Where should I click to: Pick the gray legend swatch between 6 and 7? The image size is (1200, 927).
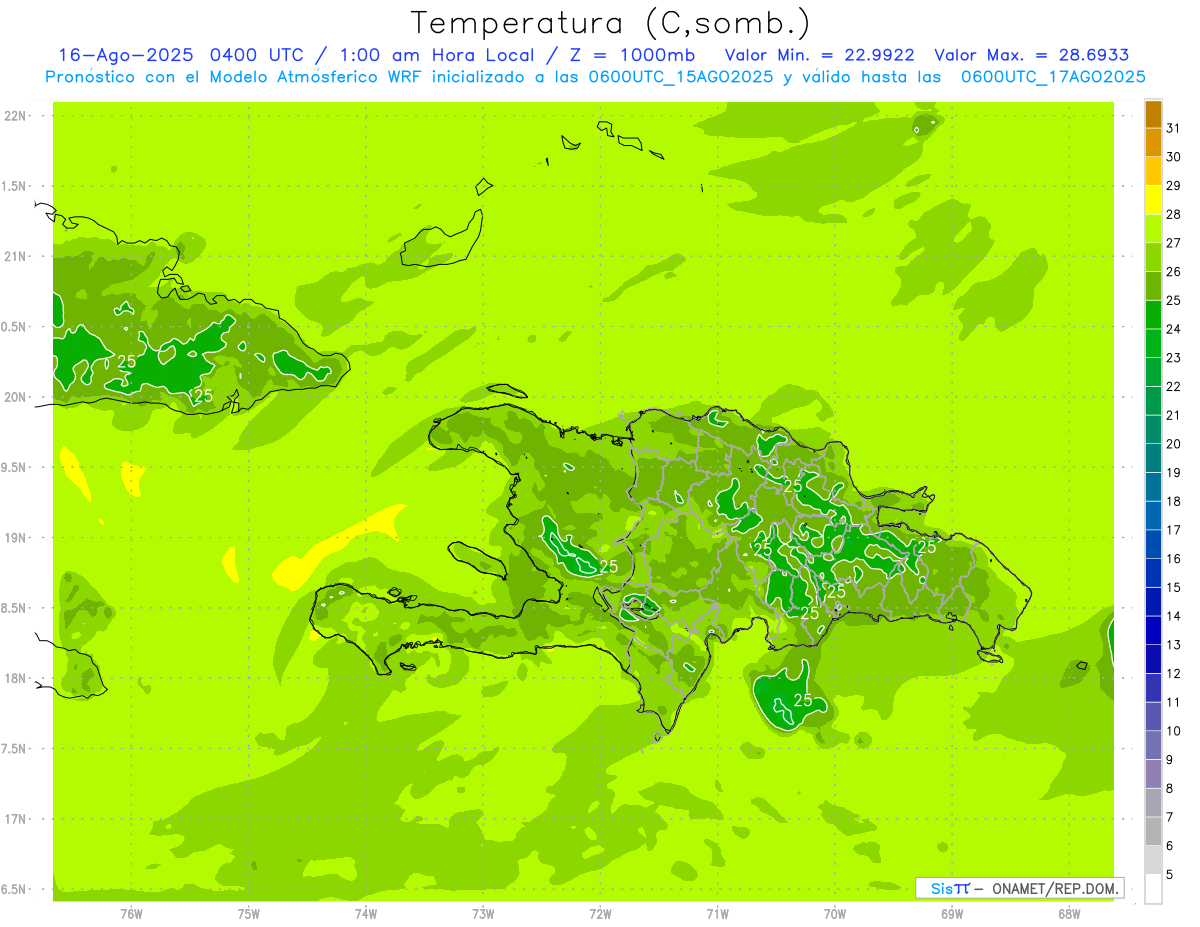[1153, 831]
